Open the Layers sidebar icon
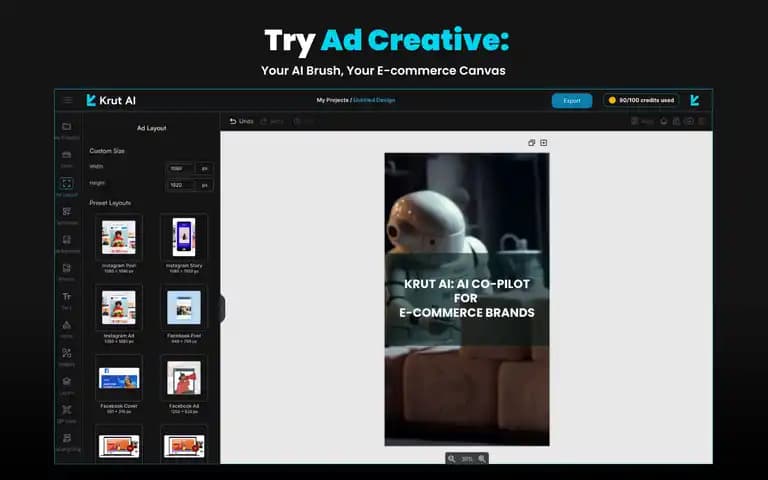The height and width of the screenshot is (480, 768). [x=67, y=381]
